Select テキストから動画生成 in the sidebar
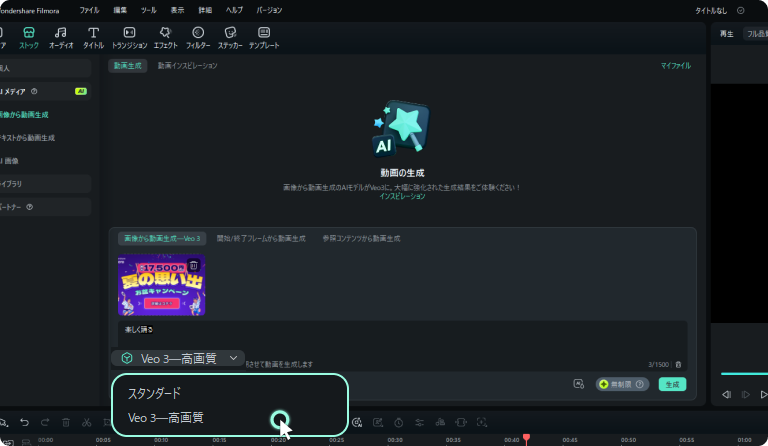 (x=27, y=138)
